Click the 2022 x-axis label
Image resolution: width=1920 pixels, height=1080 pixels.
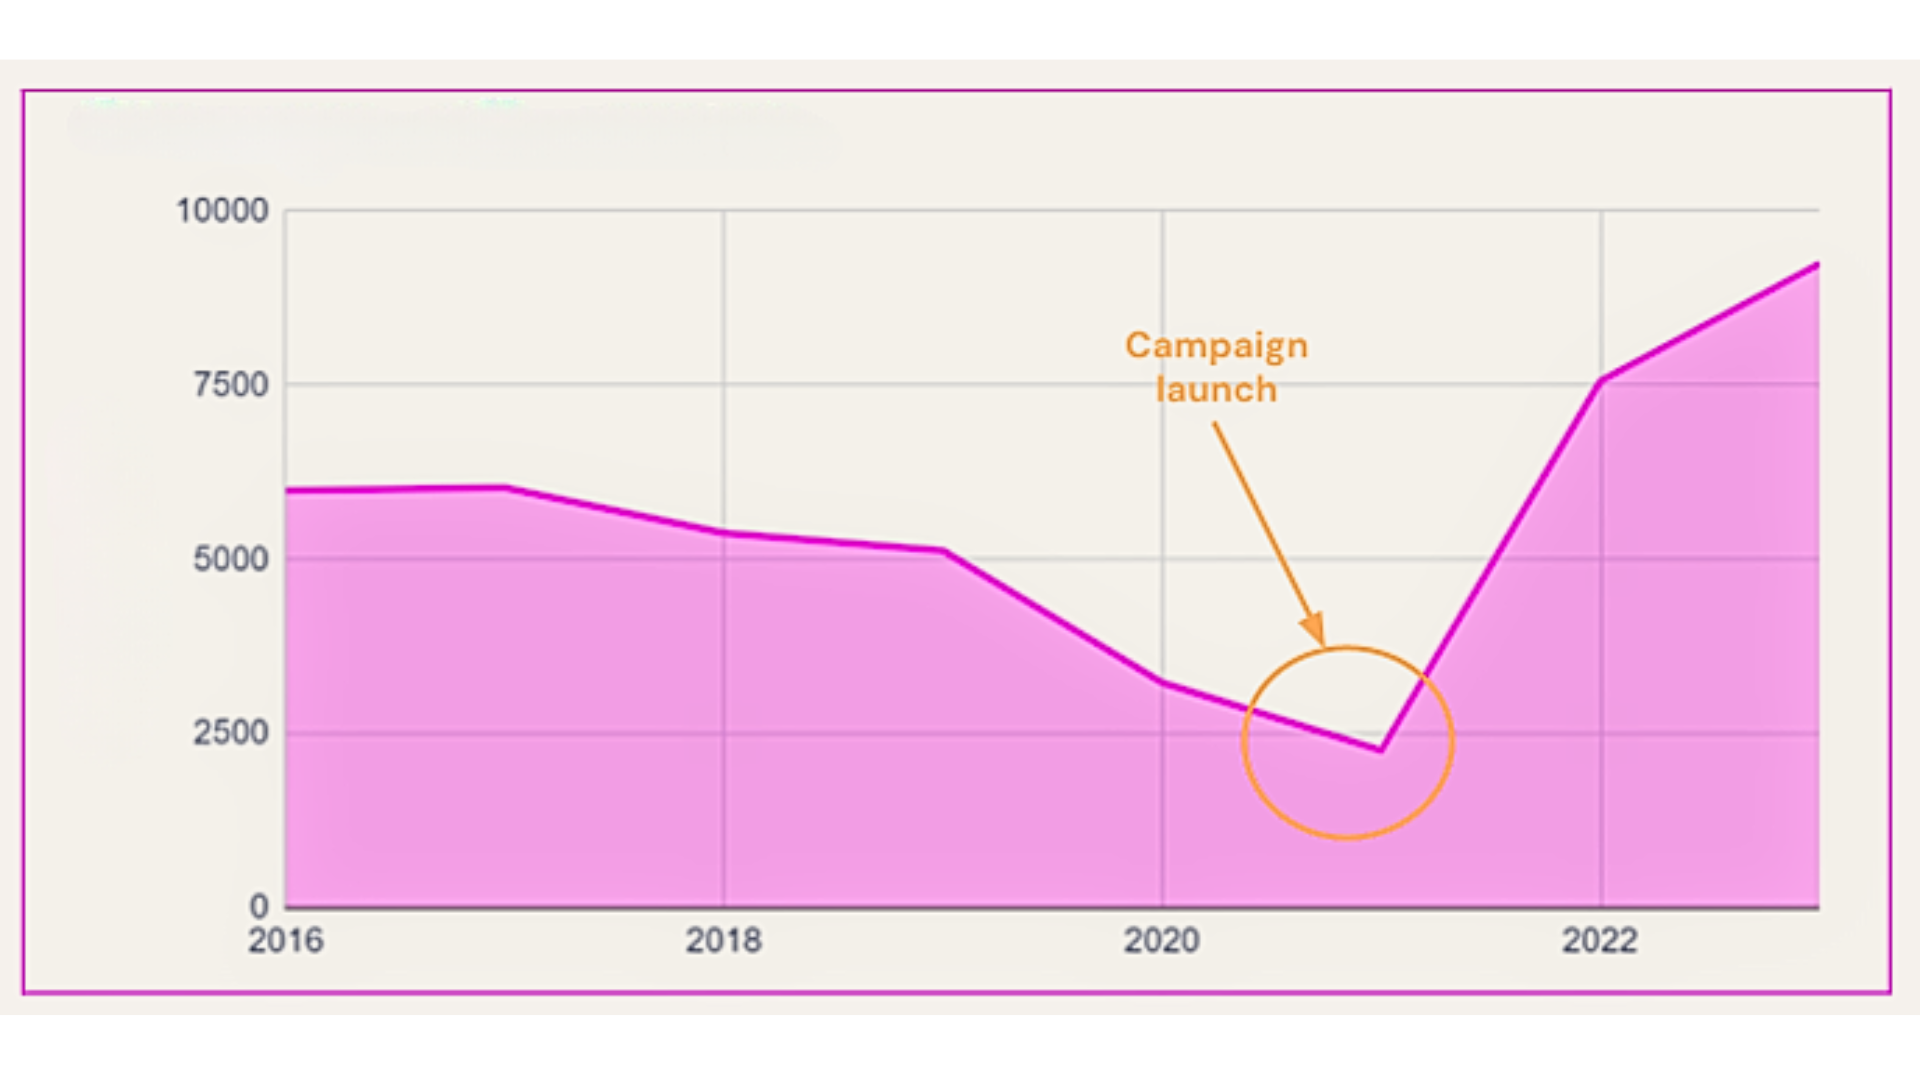point(1599,941)
